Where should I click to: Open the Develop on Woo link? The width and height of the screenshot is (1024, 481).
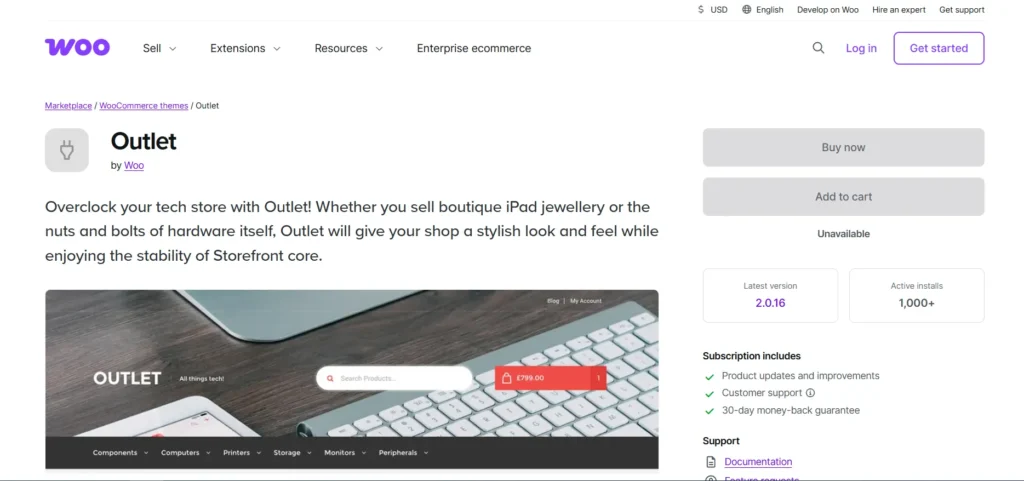827,10
